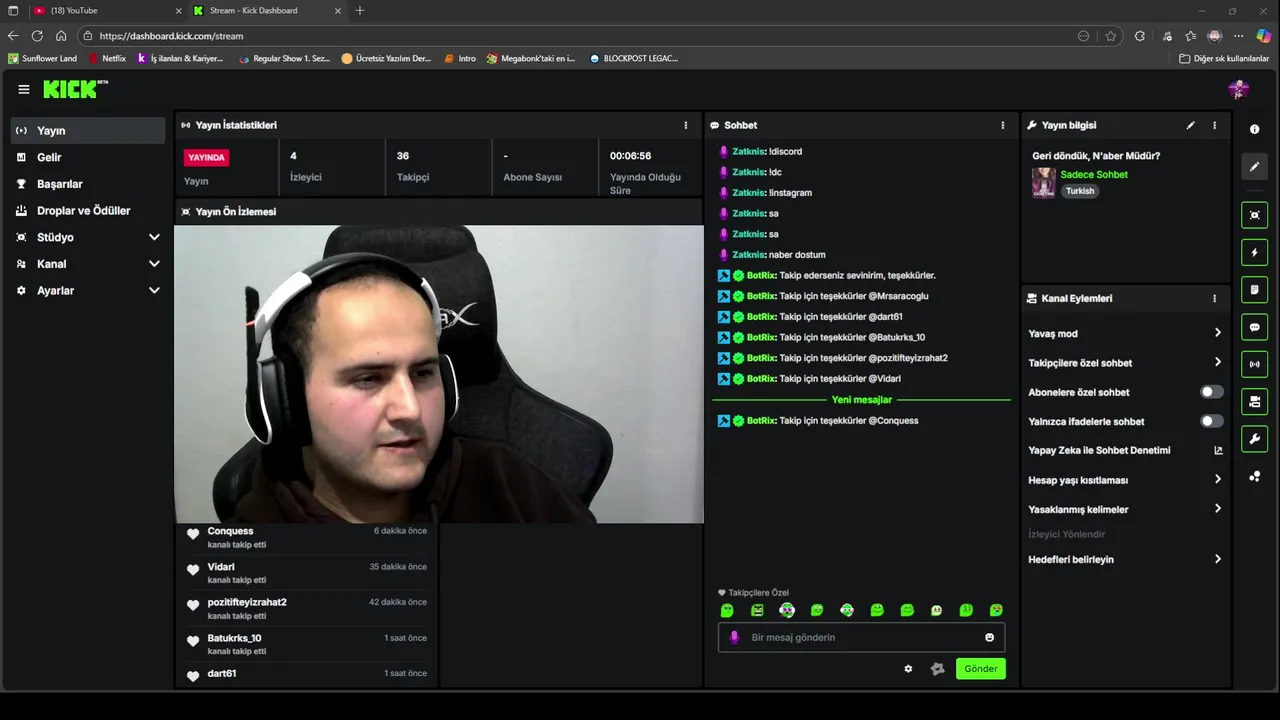The width and height of the screenshot is (1280, 720).
Task: Open Yayın İstatistikleri panel options menu
Action: (x=686, y=125)
